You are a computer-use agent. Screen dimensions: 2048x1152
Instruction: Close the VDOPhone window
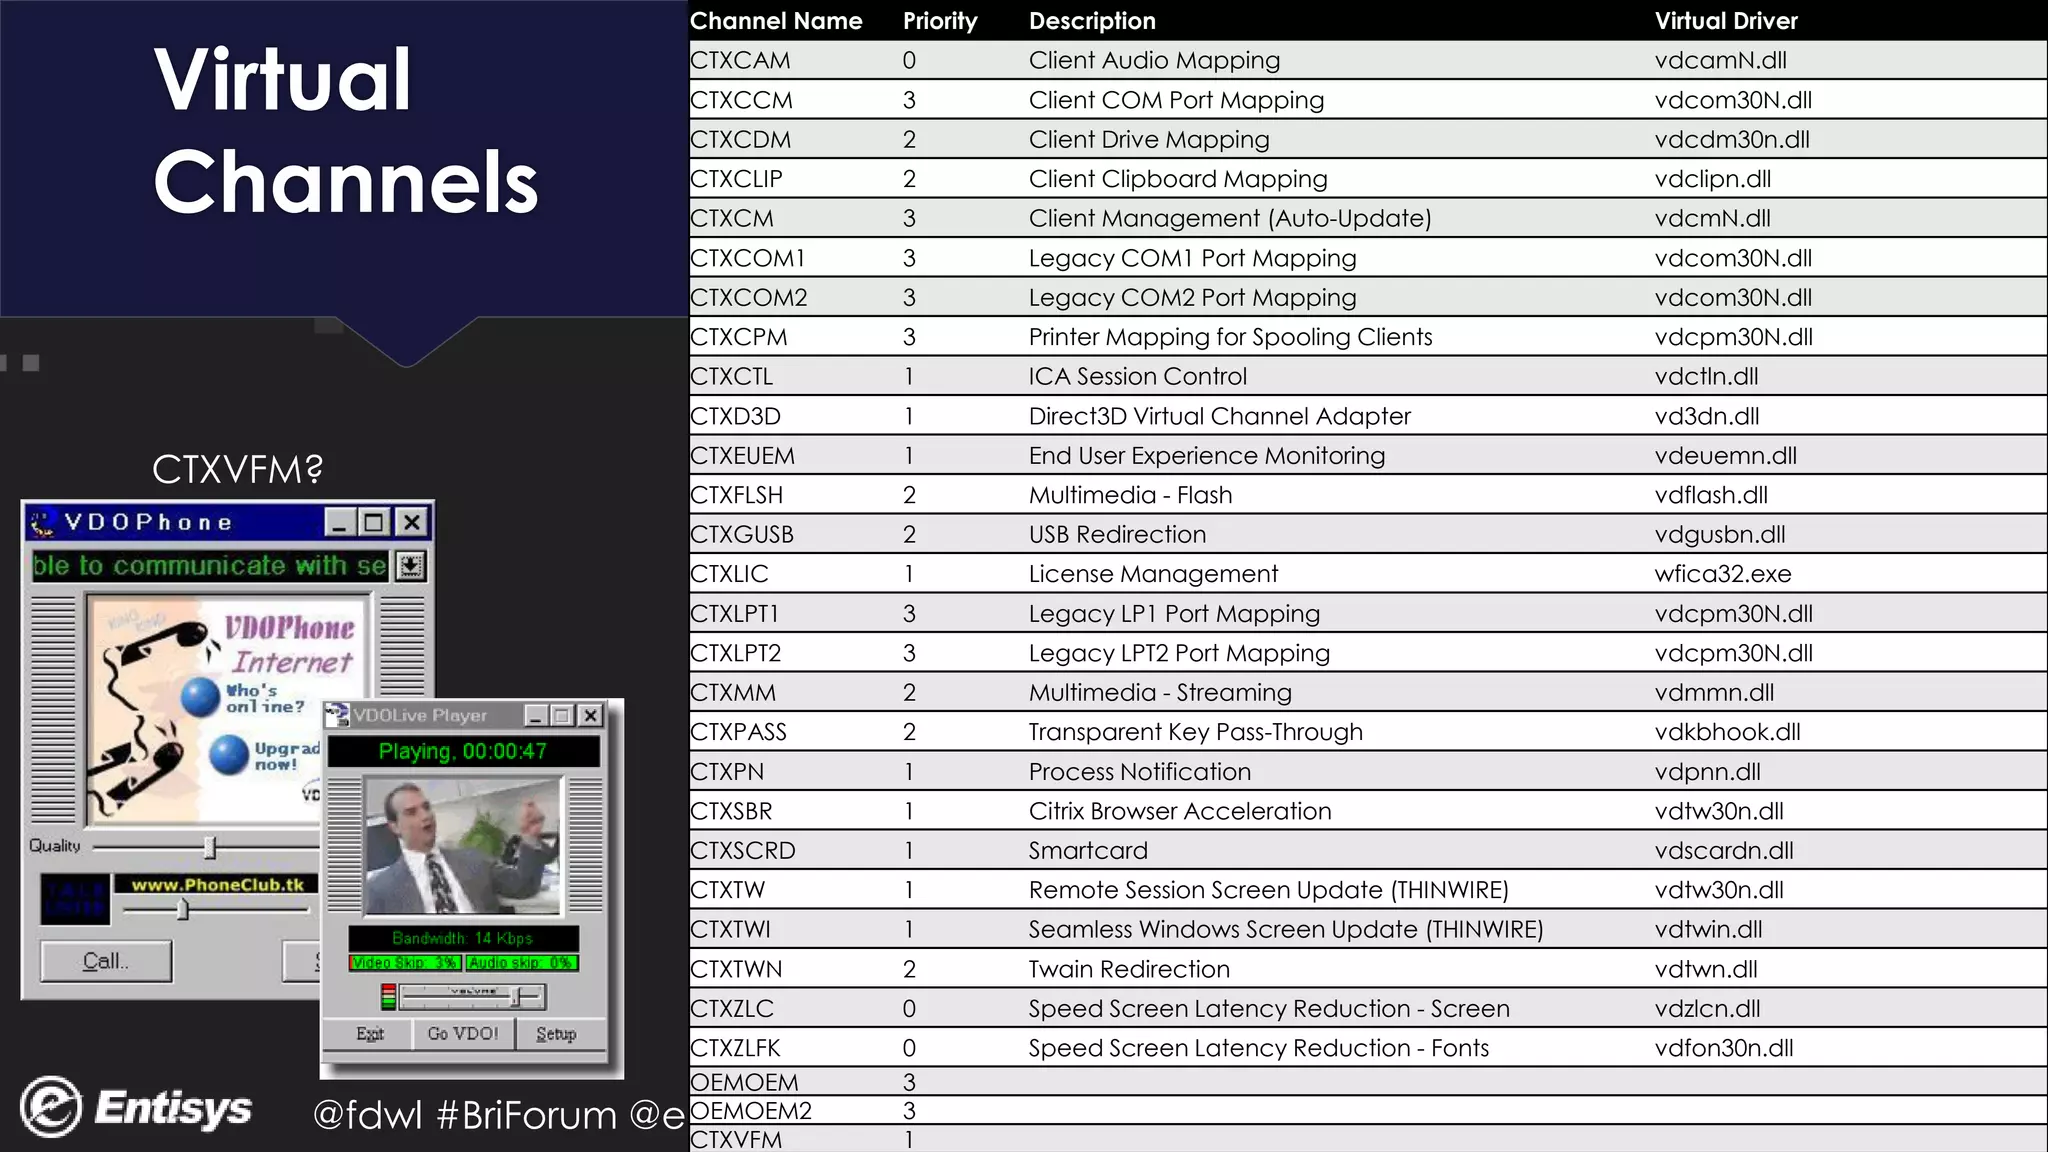click(412, 522)
